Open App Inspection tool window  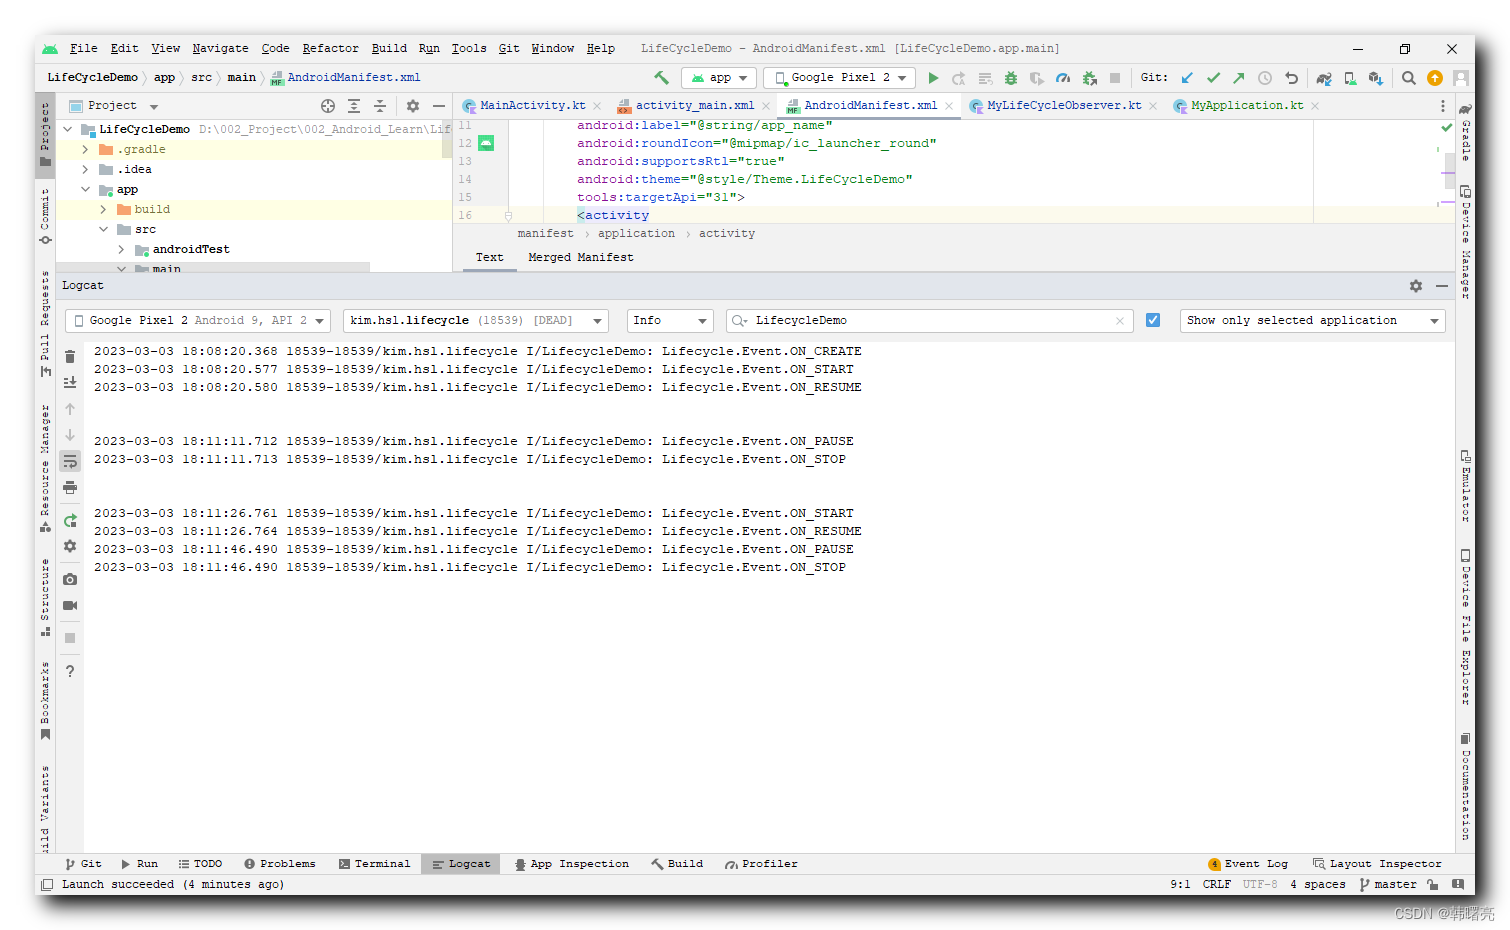tap(572, 864)
